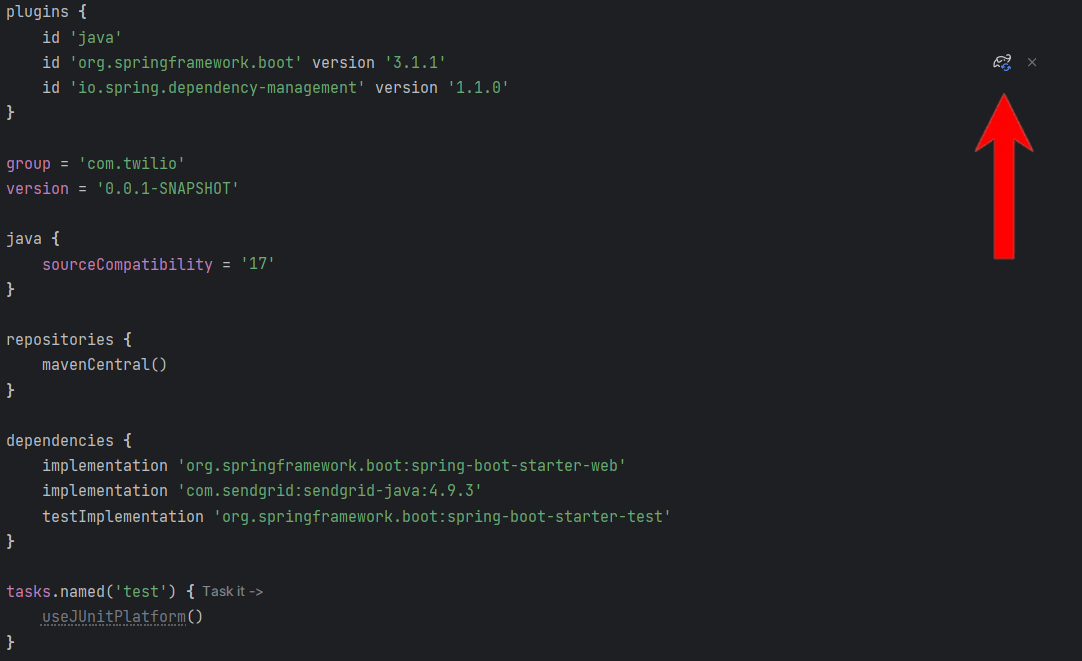This screenshot has width=1082, height=661.
Task: Place cursor on the plugins keyword
Action: point(37,12)
